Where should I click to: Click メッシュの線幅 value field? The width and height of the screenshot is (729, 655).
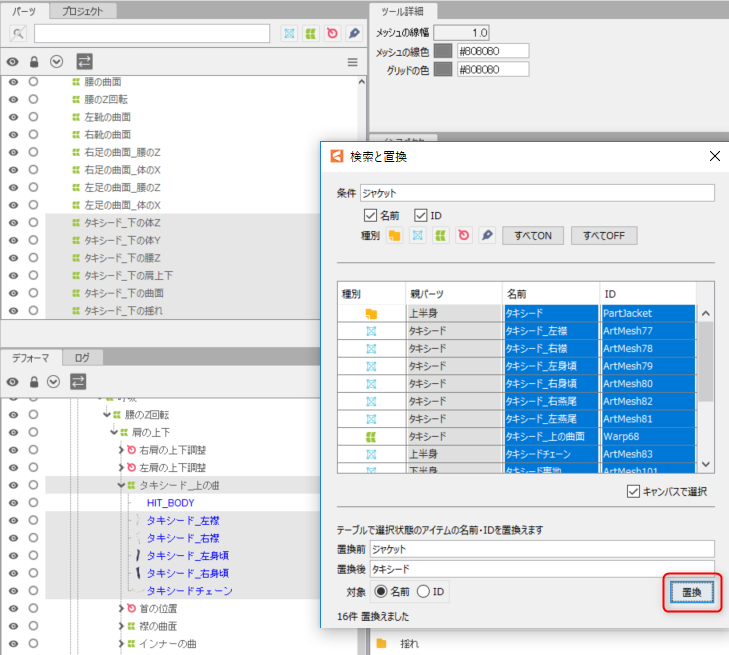(462, 33)
